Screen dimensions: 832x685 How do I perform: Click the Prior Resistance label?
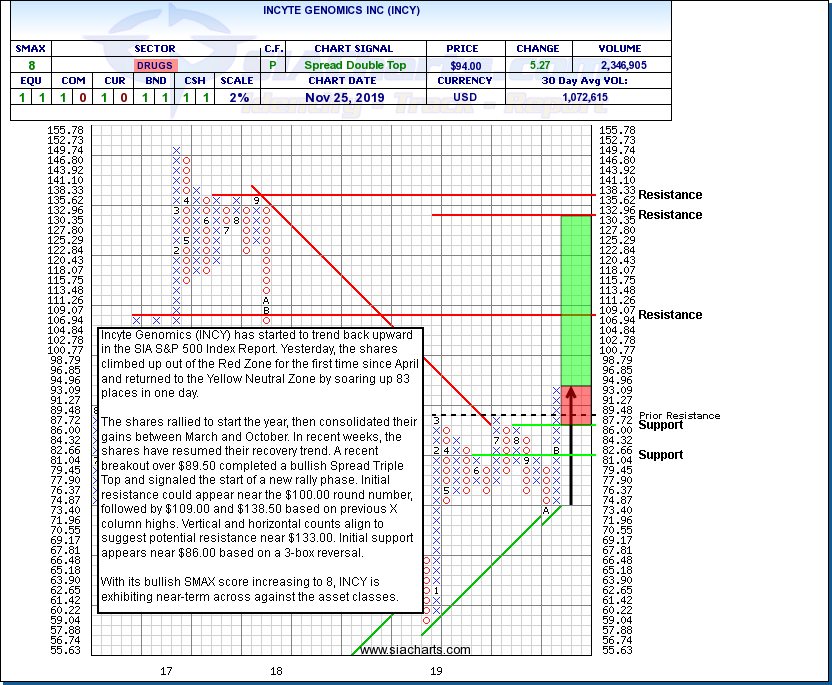665,415
